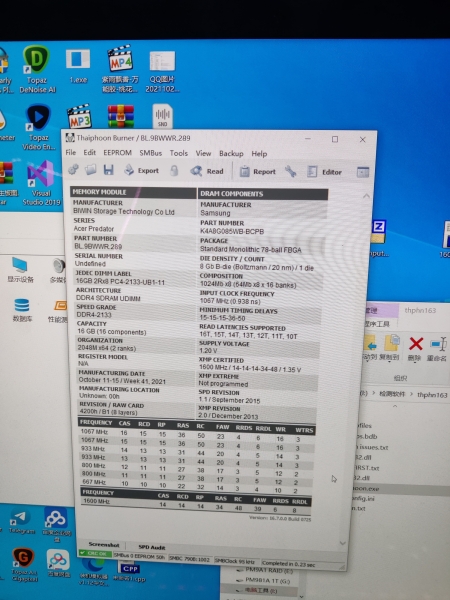
Task: Click the 16GB 2Rx8 PC4-2133-UB1-11 label
Action: coord(120,281)
